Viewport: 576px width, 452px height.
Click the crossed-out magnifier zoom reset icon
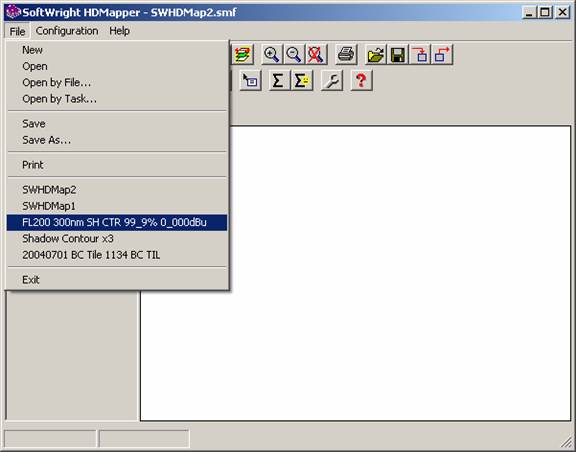click(x=316, y=55)
